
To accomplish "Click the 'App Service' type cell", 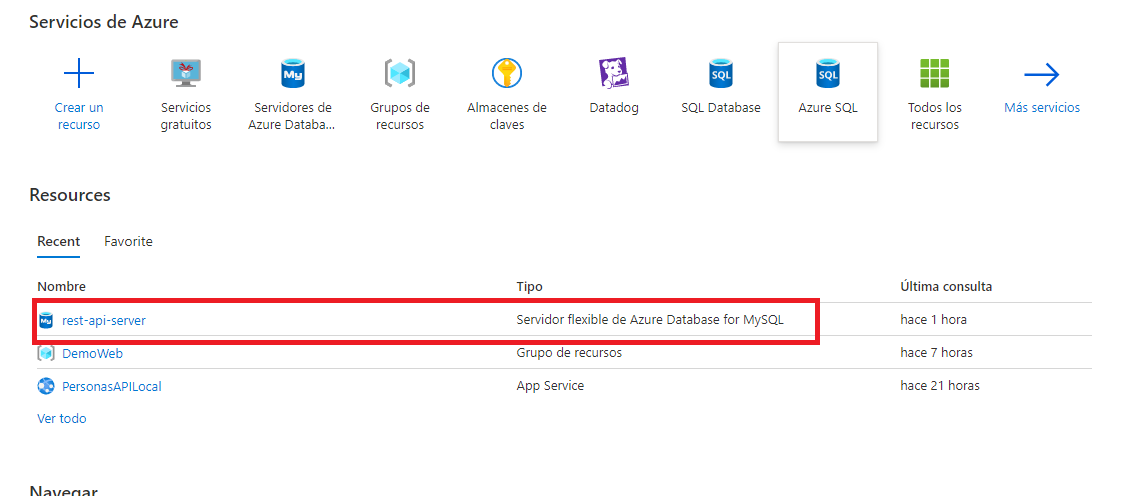I will click(x=550, y=386).
